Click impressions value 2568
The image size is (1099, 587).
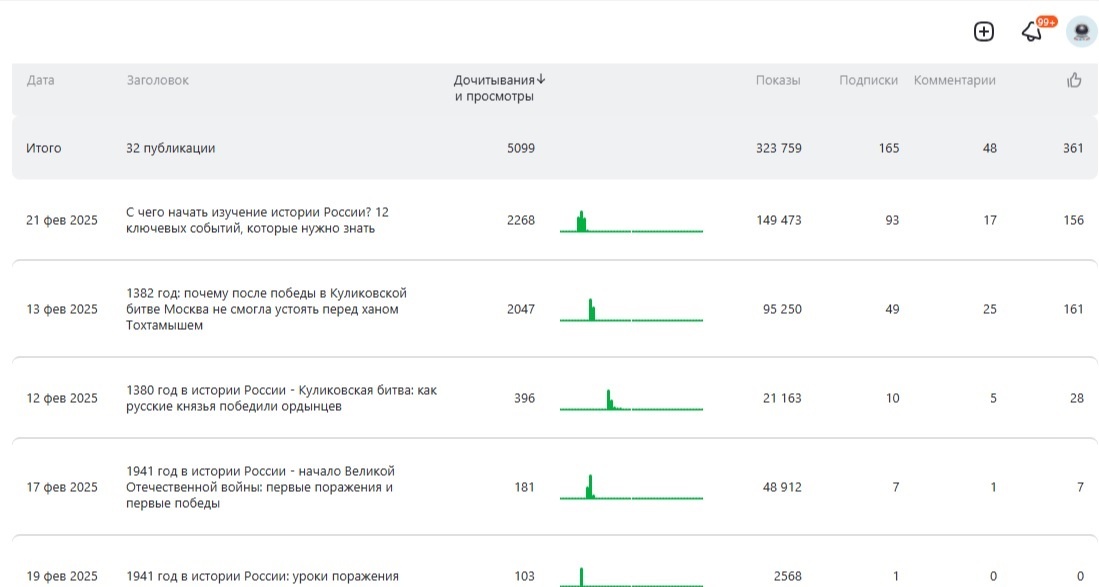coord(788,576)
